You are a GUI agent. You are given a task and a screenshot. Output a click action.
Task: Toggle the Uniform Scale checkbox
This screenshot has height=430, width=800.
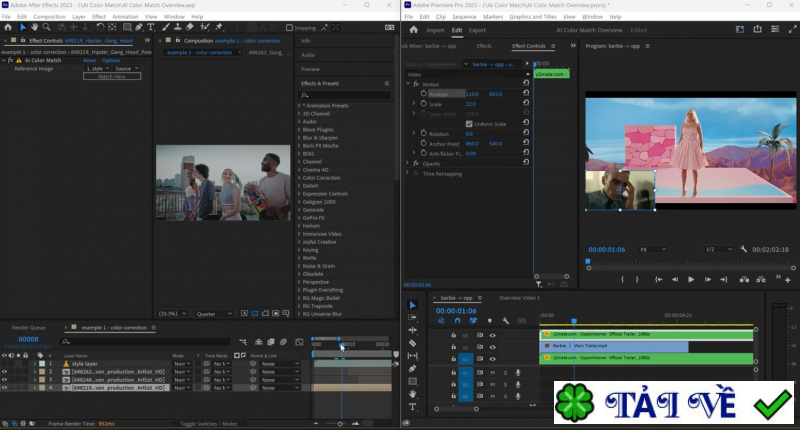pos(469,123)
